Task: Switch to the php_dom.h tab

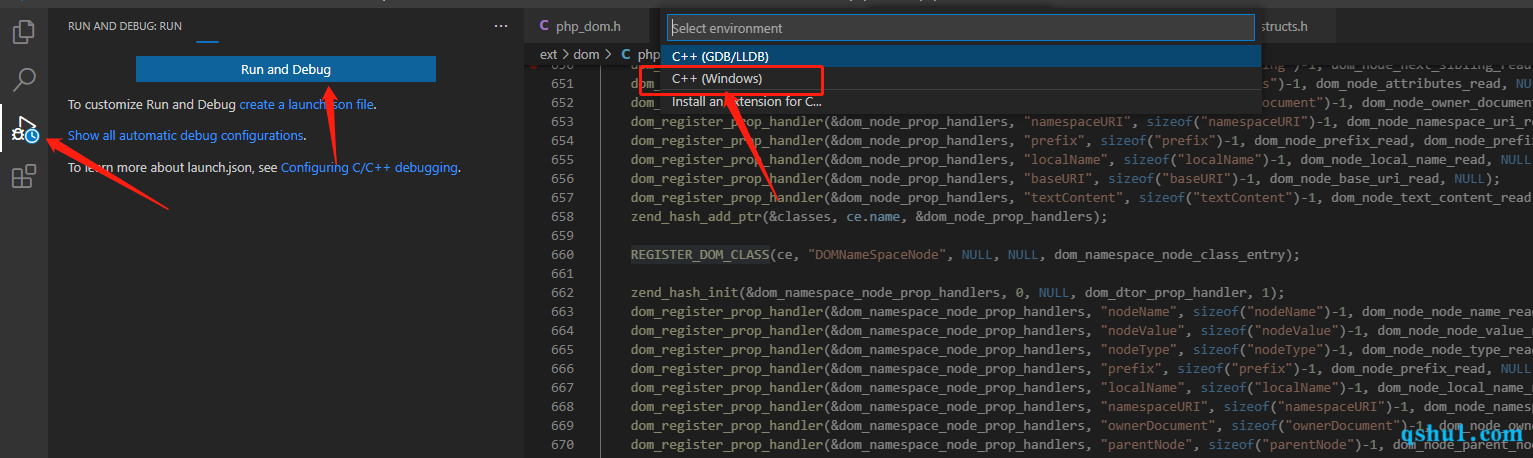Action: pyautogui.click(x=588, y=26)
